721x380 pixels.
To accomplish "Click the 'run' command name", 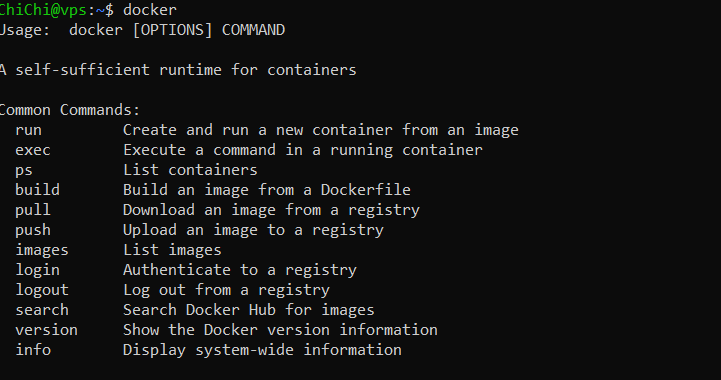I will (x=29, y=130).
